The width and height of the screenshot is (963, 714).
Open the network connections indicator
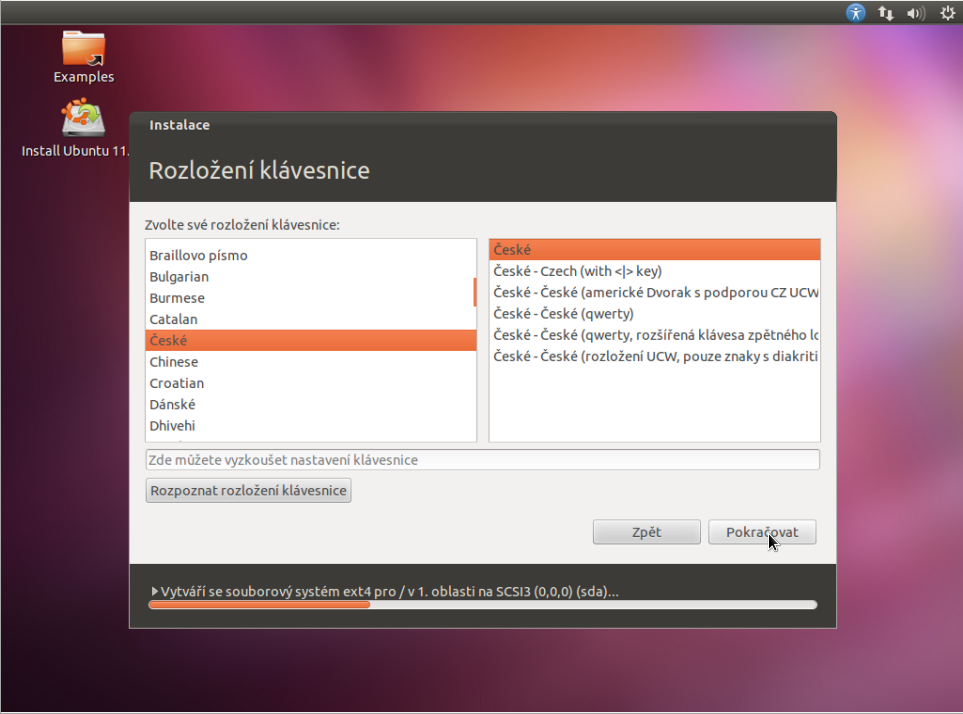[885, 12]
